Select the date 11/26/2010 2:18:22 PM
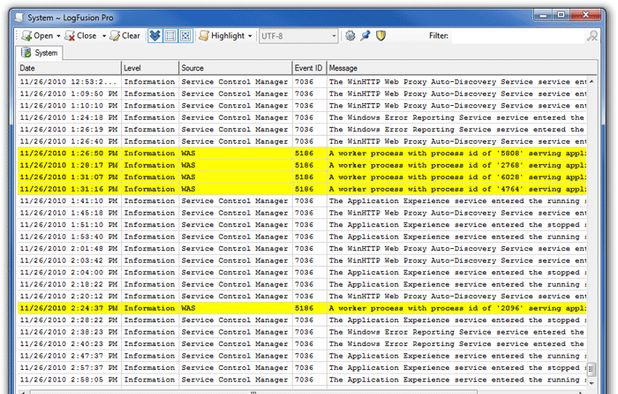This screenshot has height=394, width=618. 69,284
